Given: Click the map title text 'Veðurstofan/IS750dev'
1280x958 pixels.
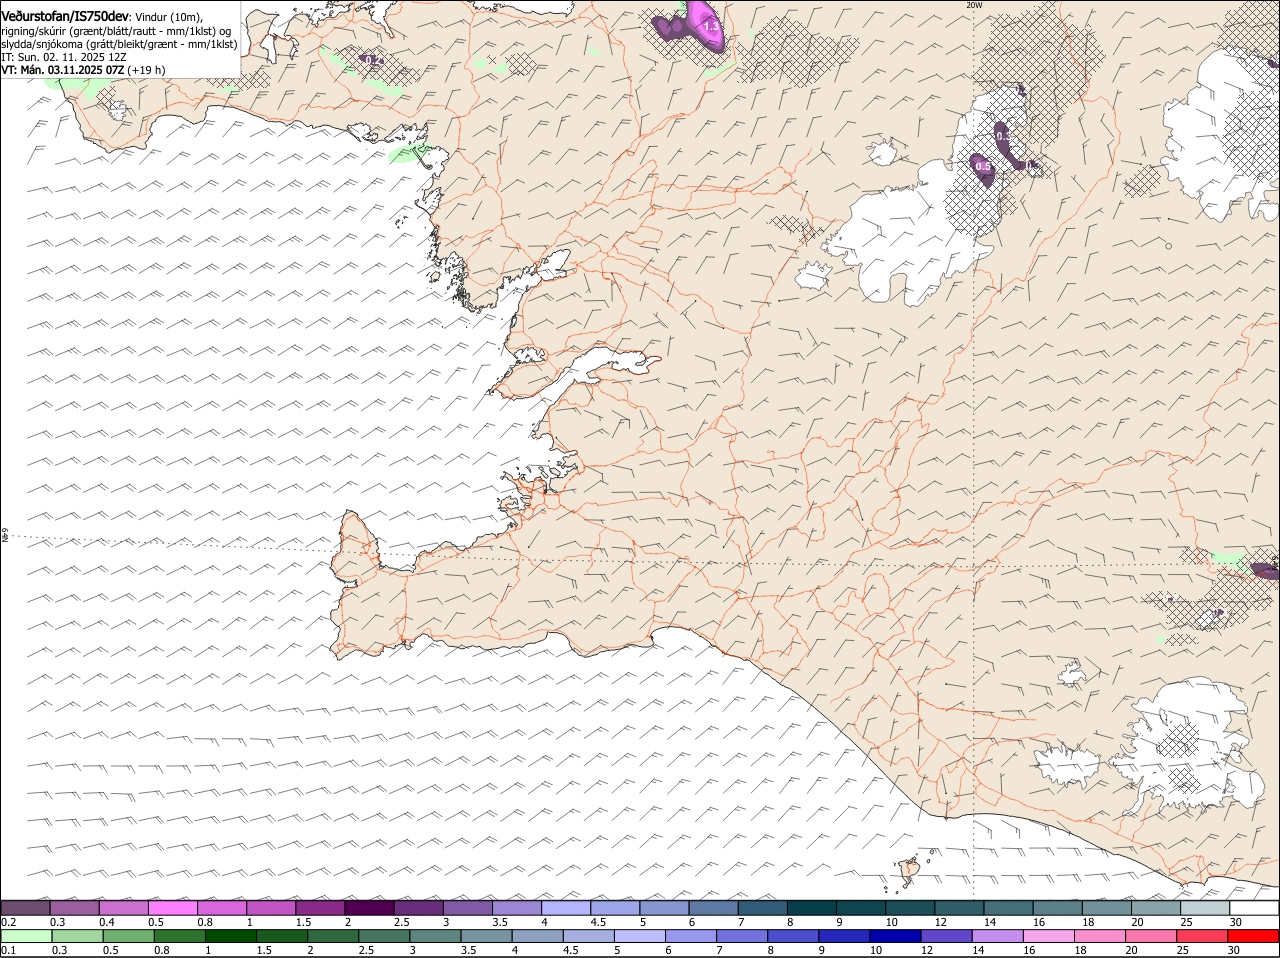Looking at the screenshot, I should point(65,16).
